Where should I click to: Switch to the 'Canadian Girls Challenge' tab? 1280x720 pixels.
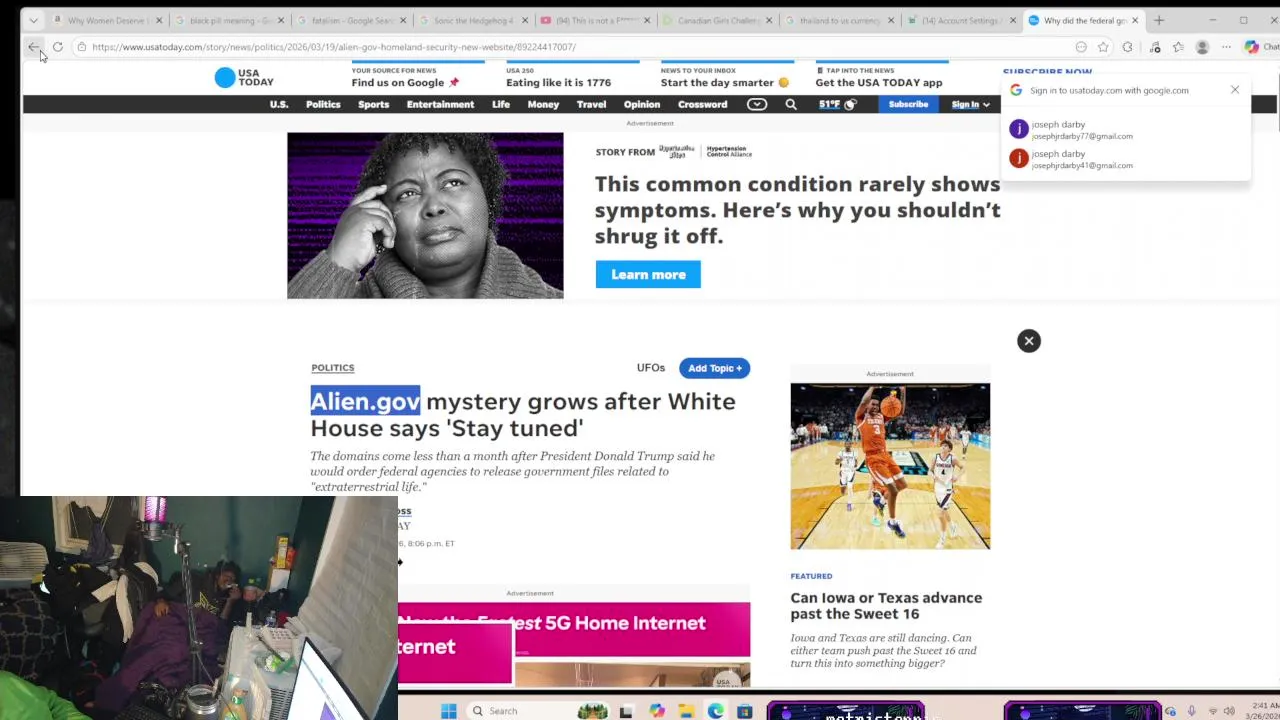point(718,20)
